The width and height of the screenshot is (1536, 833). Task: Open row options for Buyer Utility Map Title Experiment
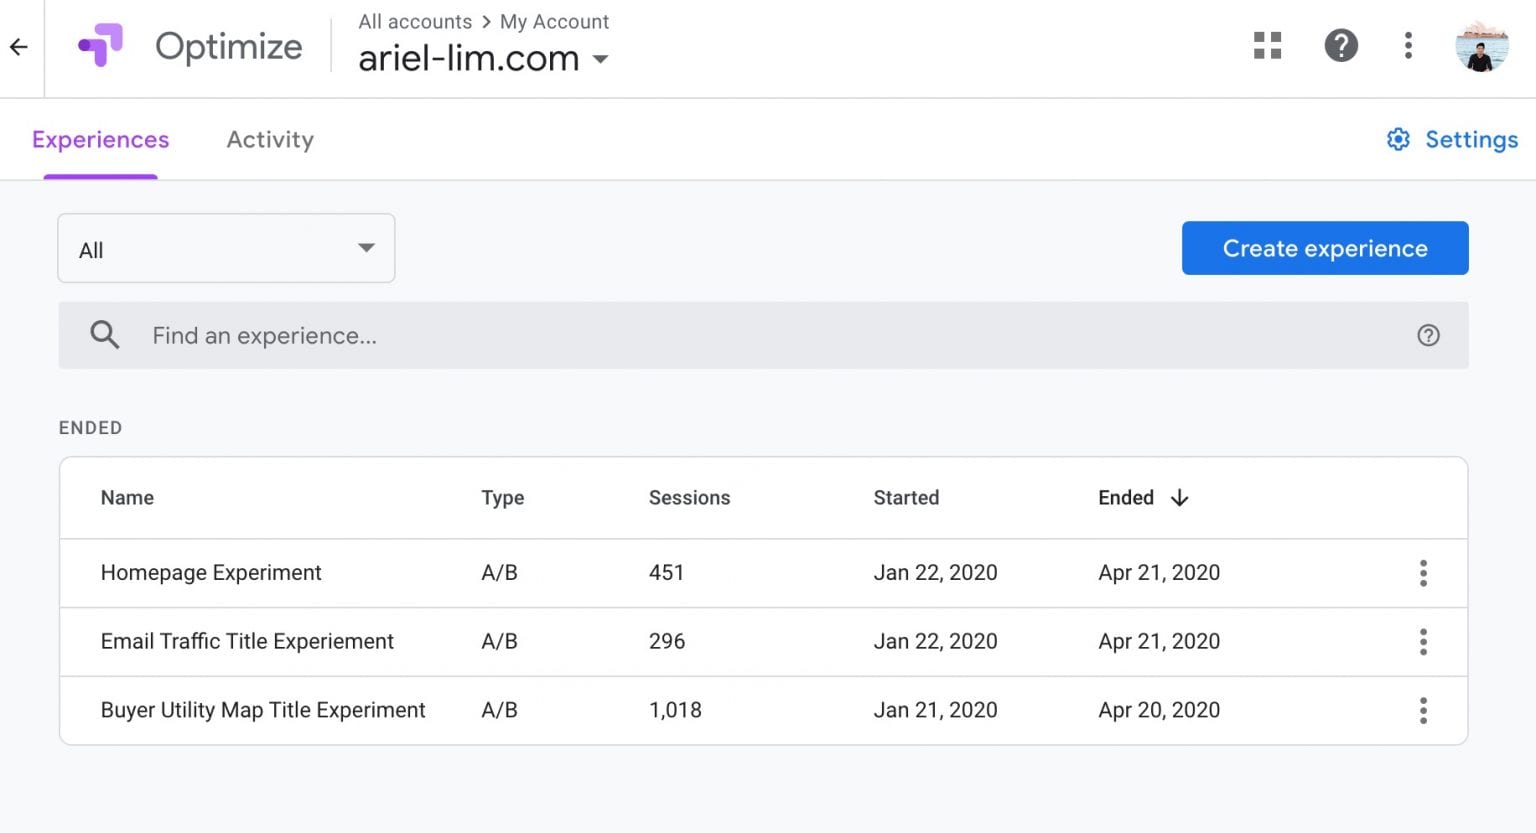pyautogui.click(x=1423, y=710)
